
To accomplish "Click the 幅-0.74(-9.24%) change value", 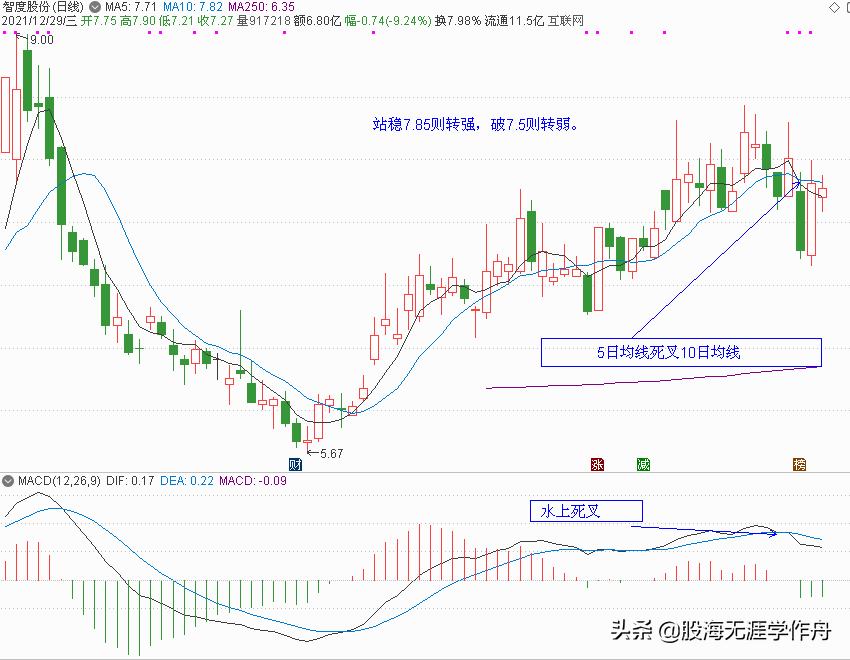I will pyautogui.click(x=388, y=21).
